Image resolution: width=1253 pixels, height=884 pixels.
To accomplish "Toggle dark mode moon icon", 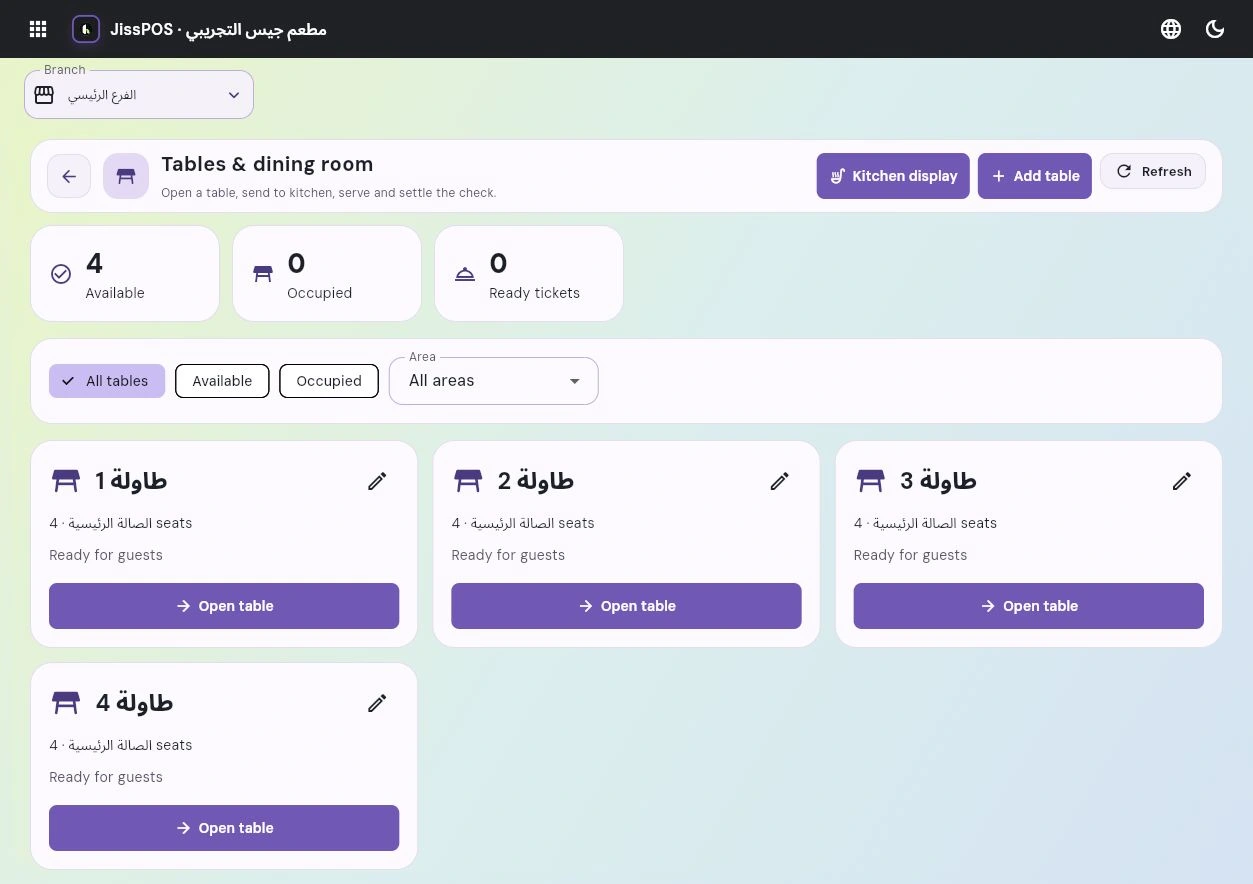I will coord(1215,29).
